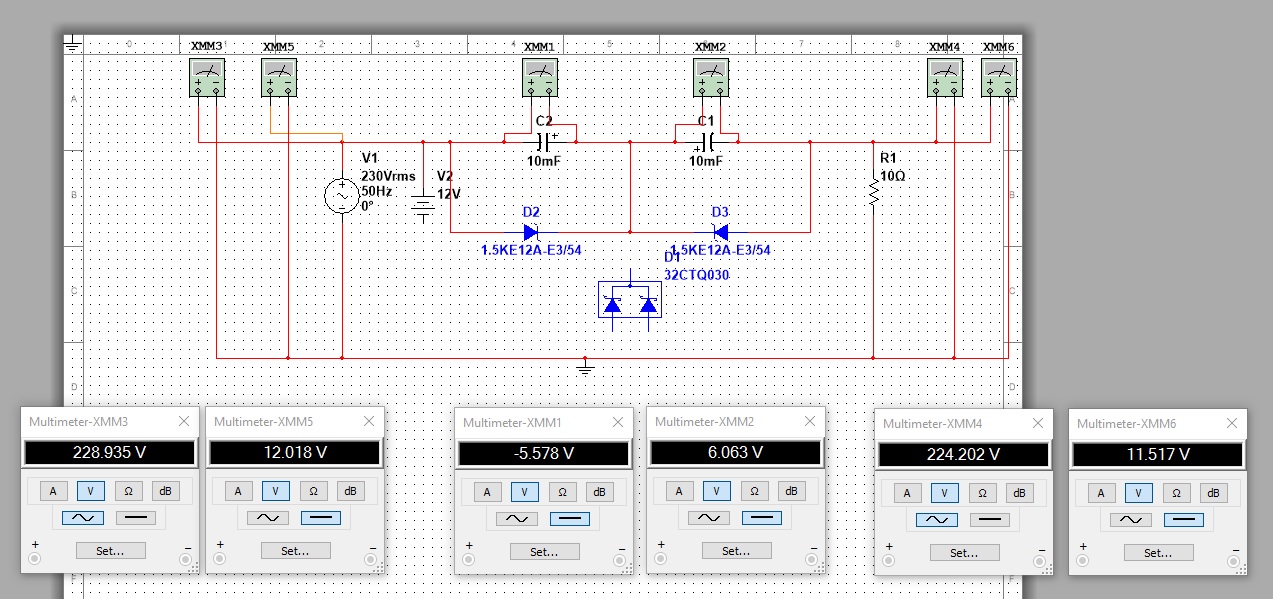
Task: Open Set... settings in Multimeter-XMM4
Action: click(x=964, y=552)
